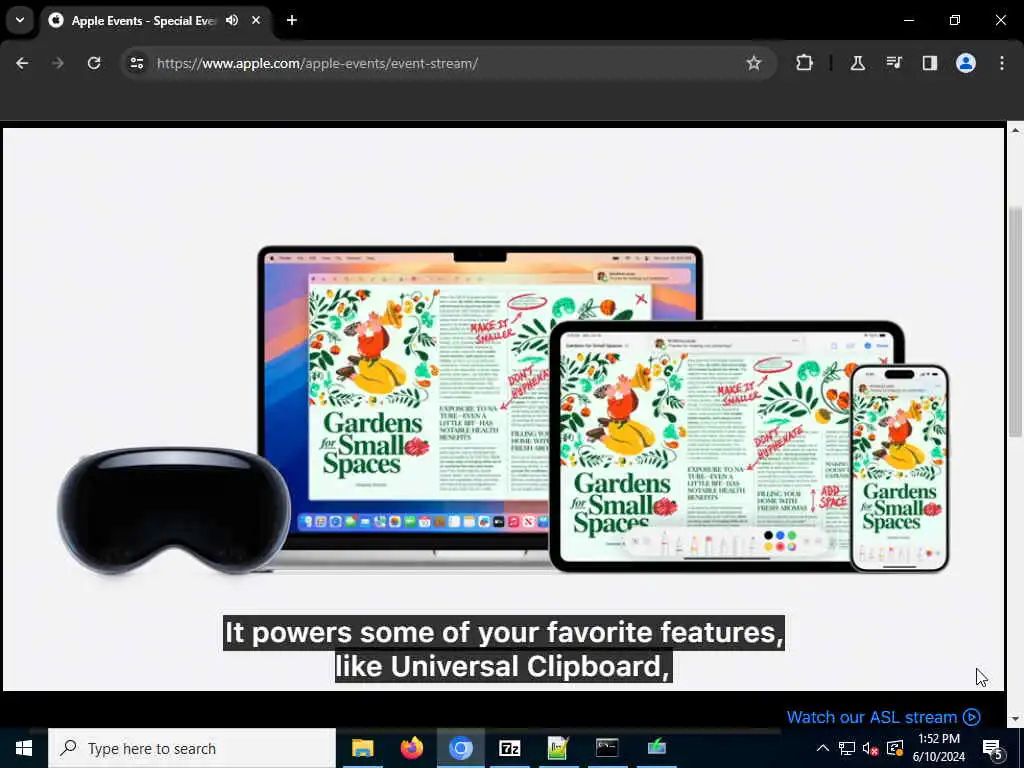This screenshot has width=1024, height=768.
Task: Open the profile avatar menu
Action: [965, 63]
